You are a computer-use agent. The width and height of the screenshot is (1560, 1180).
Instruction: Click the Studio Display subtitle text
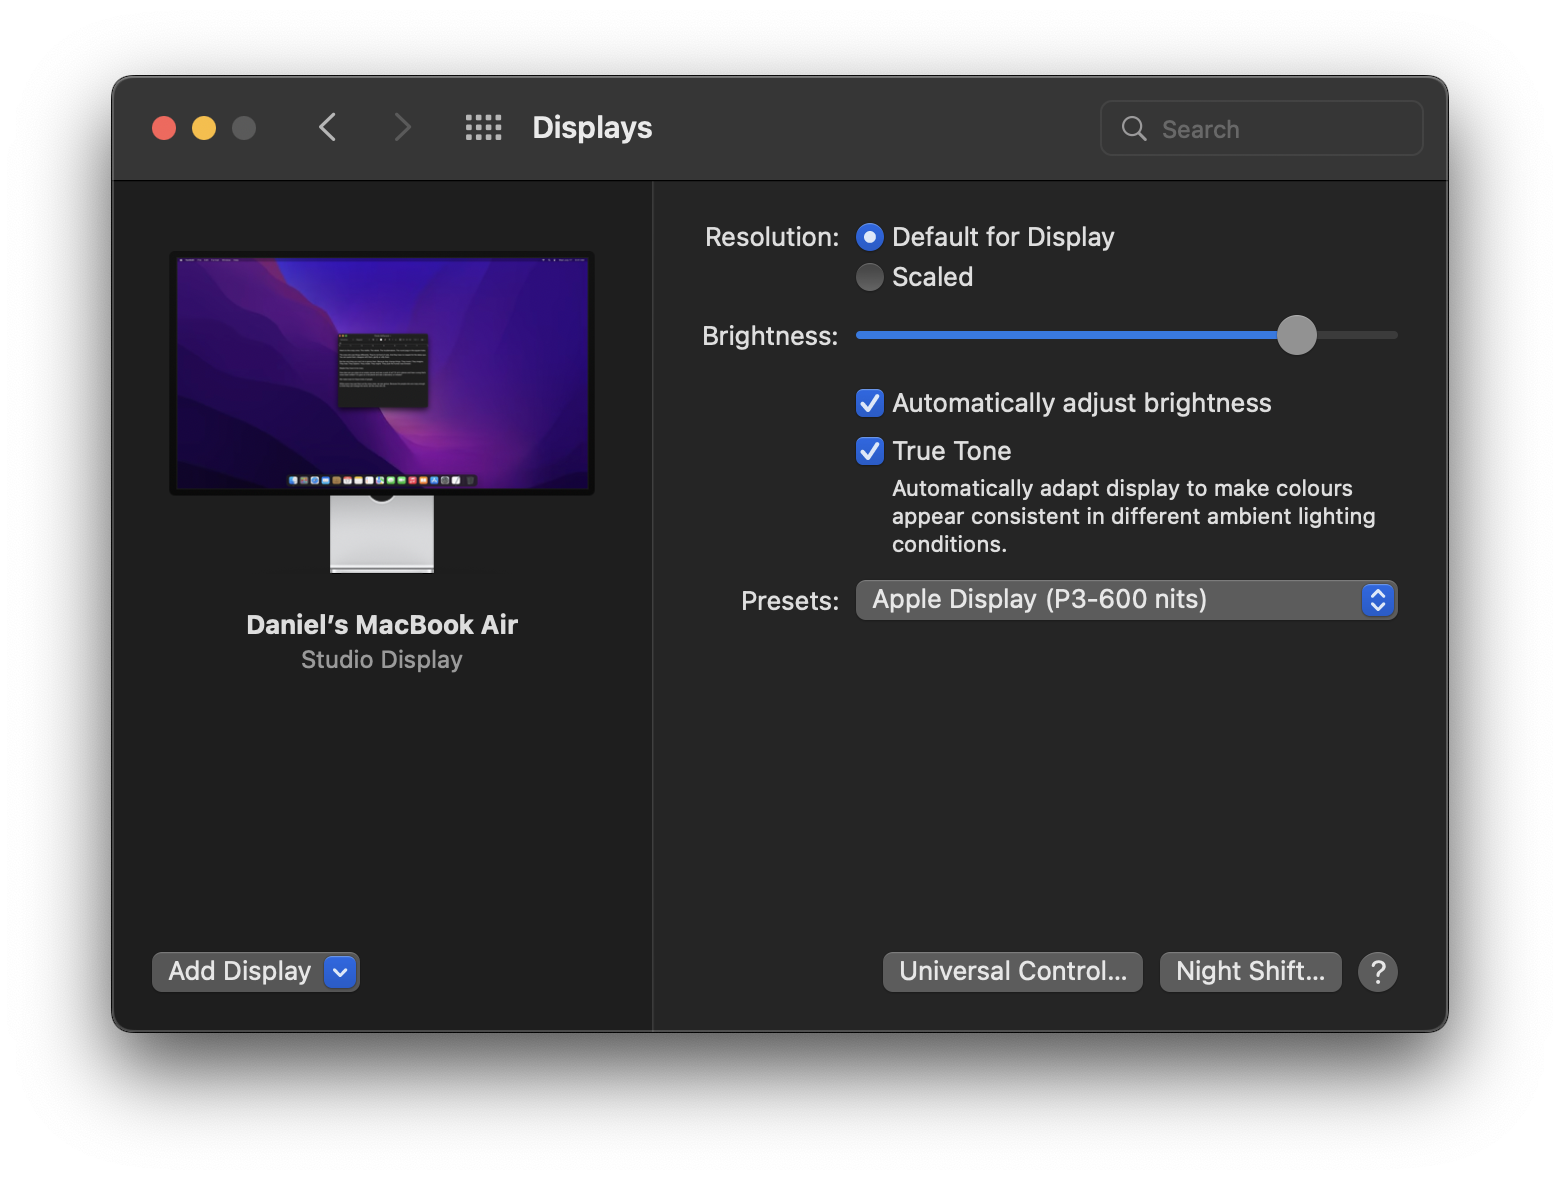pyautogui.click(x=382, y=660)
